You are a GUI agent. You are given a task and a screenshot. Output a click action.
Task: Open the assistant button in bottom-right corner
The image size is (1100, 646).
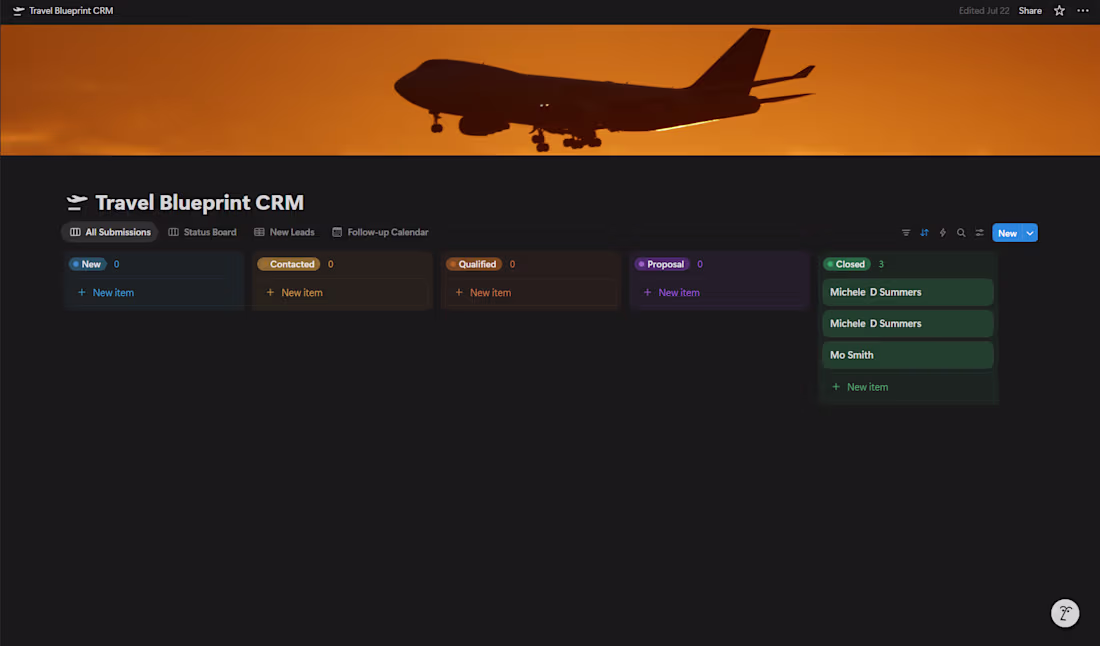tap(1064, 613)
